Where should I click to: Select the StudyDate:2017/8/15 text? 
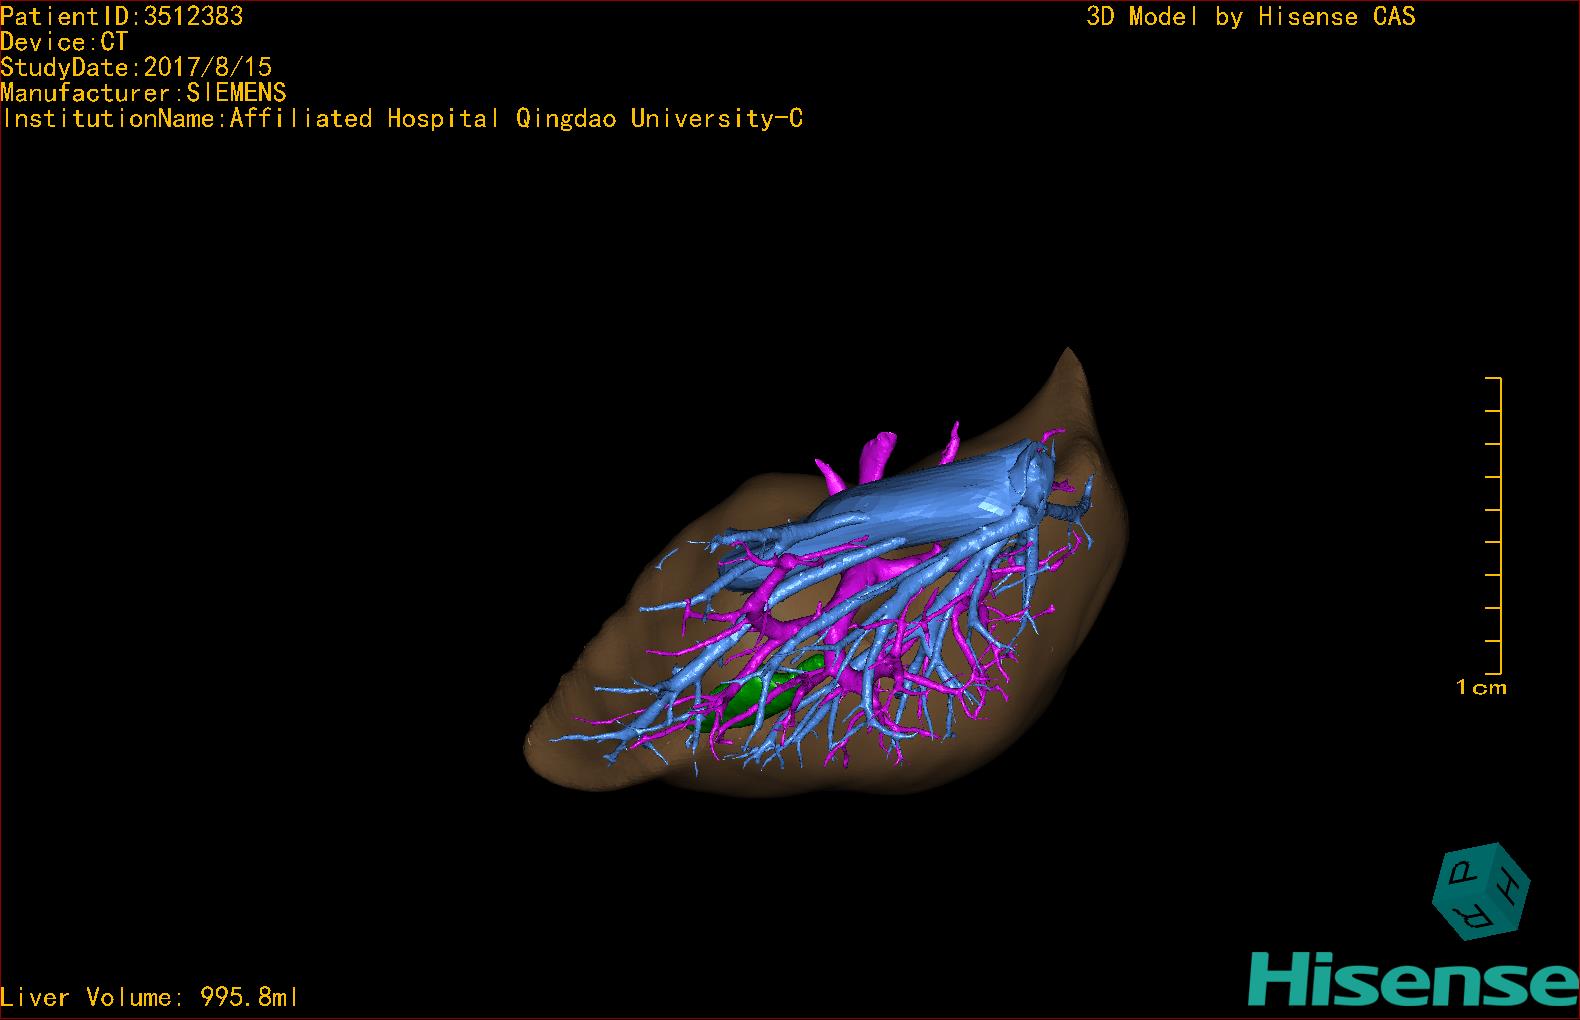tap(136, 67)
